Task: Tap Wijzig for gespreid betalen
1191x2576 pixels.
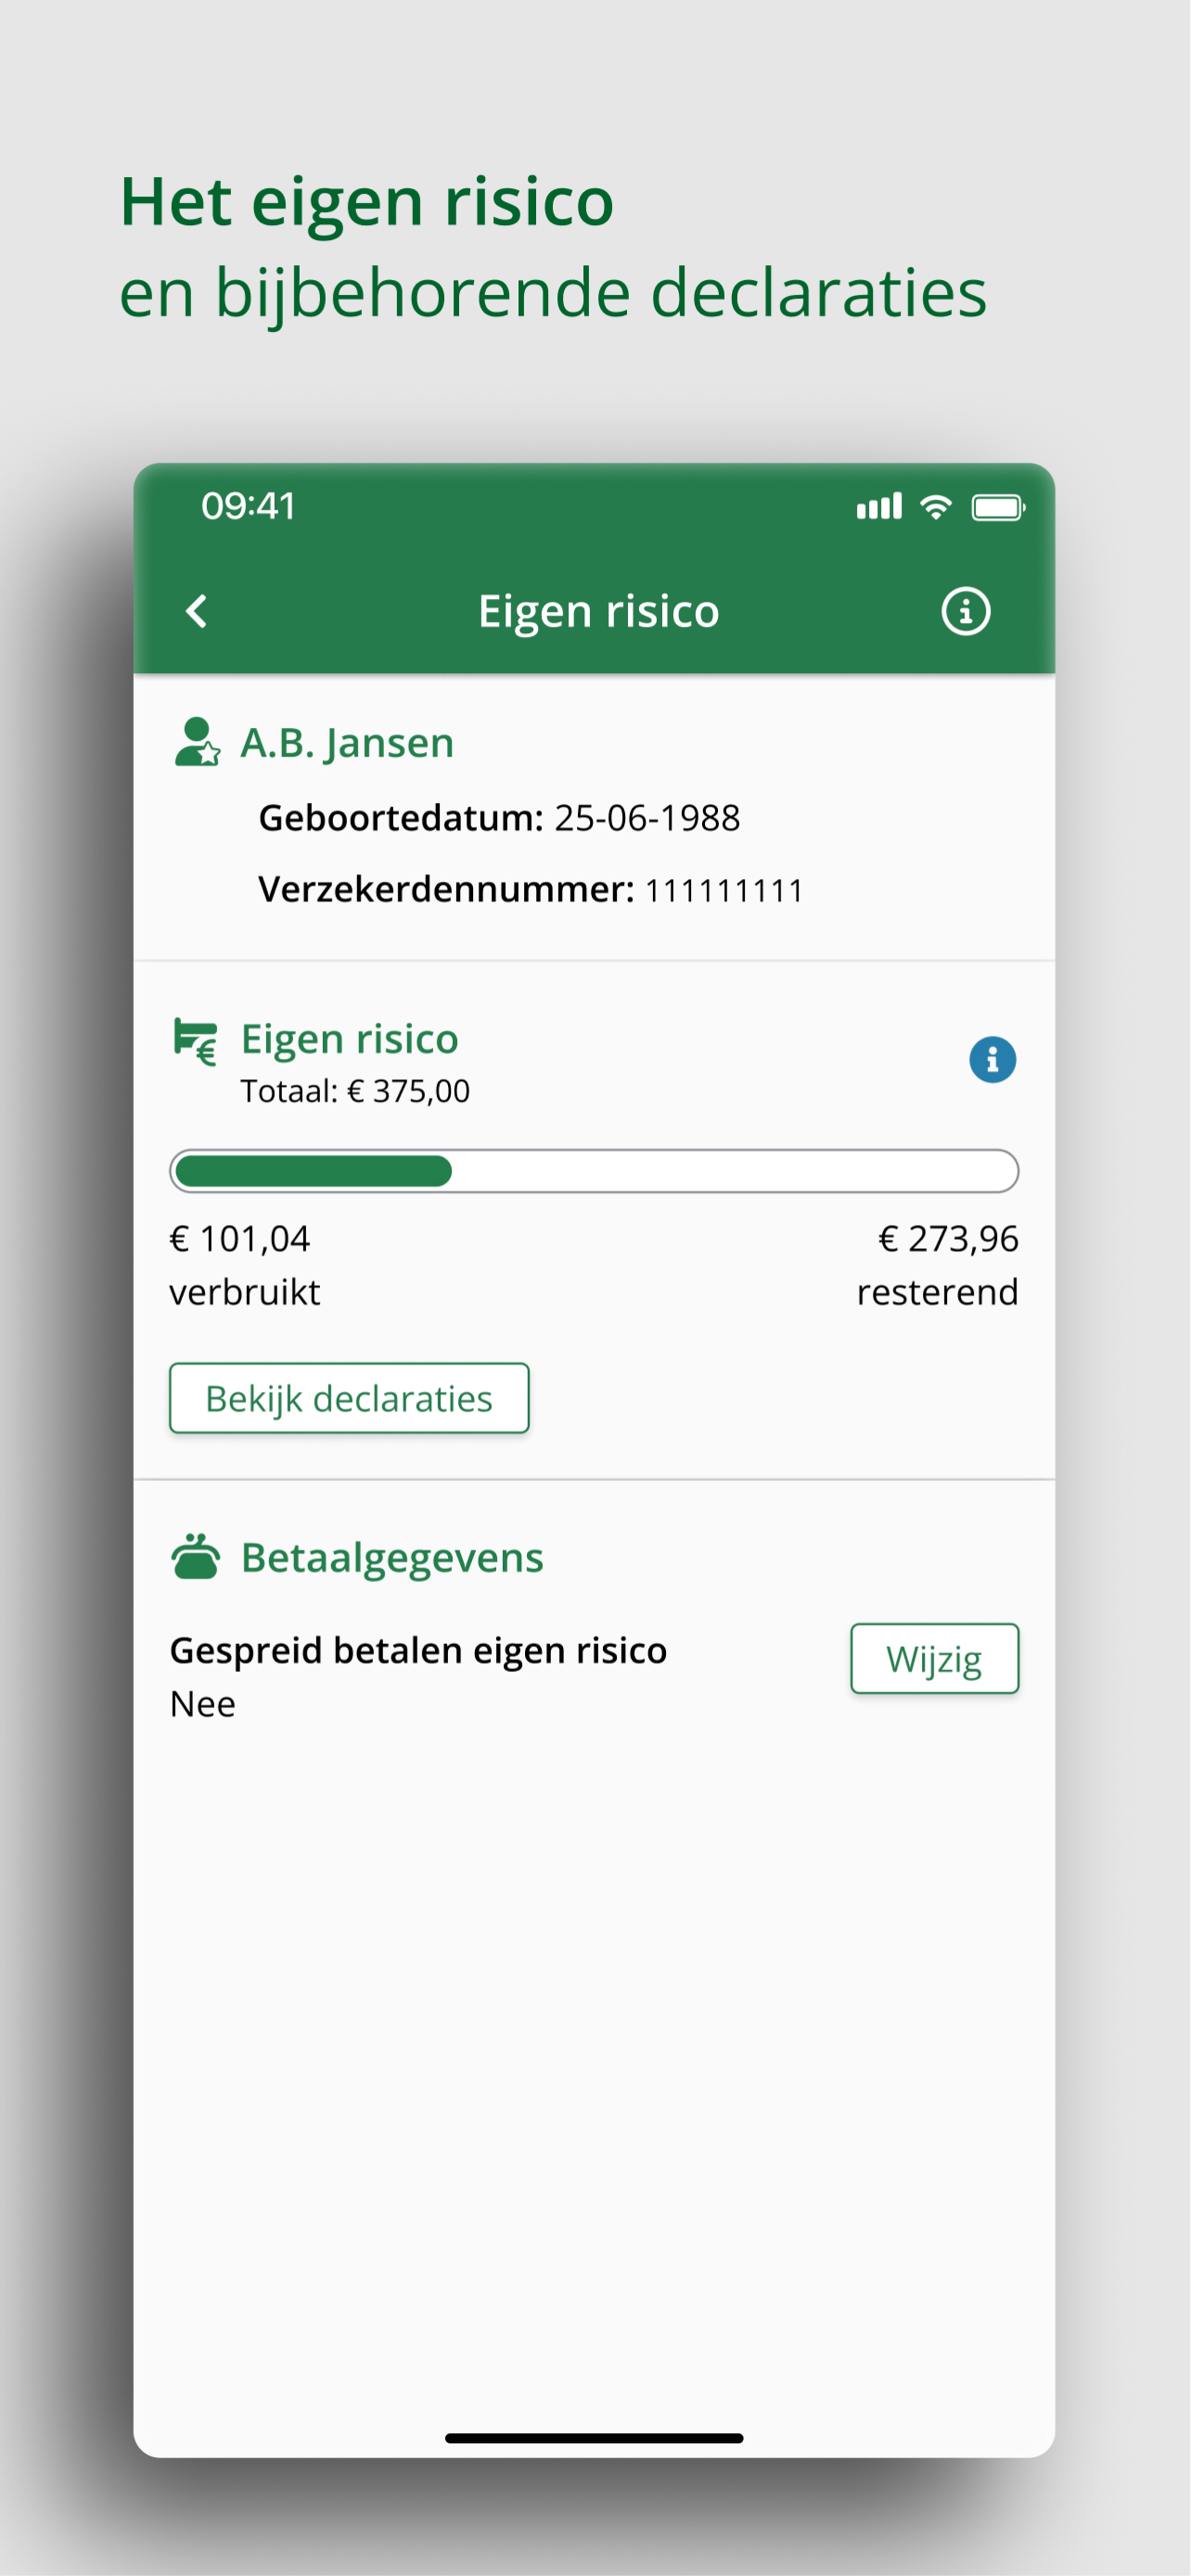Action: pos(934,1658)
